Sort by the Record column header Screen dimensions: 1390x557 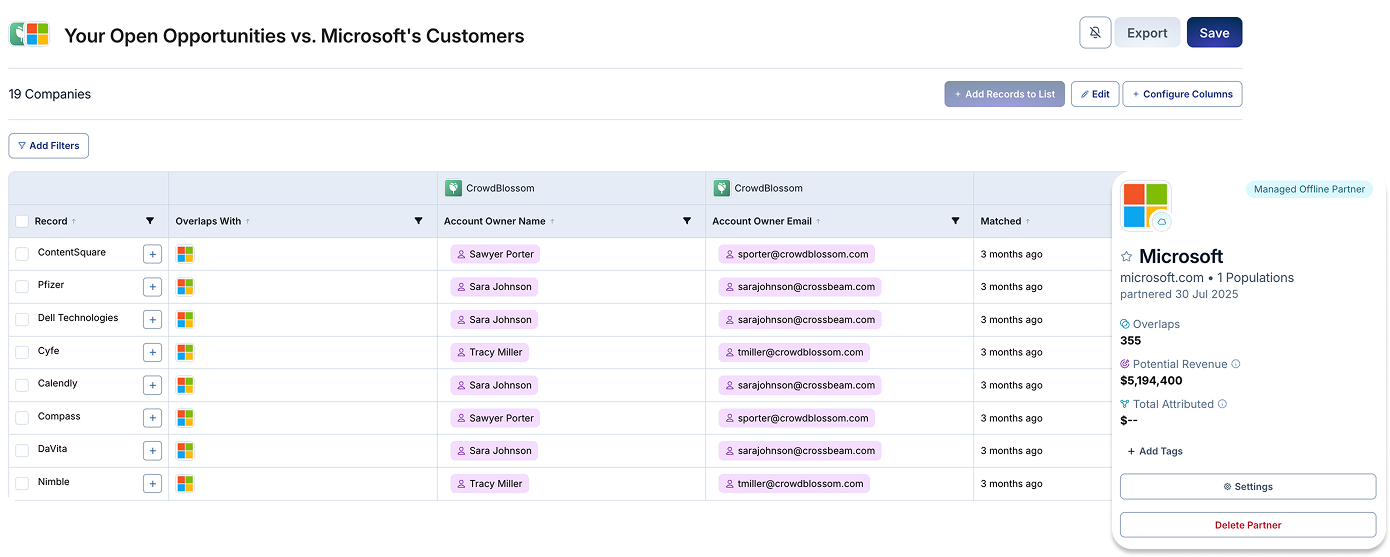tap(55, 221)
